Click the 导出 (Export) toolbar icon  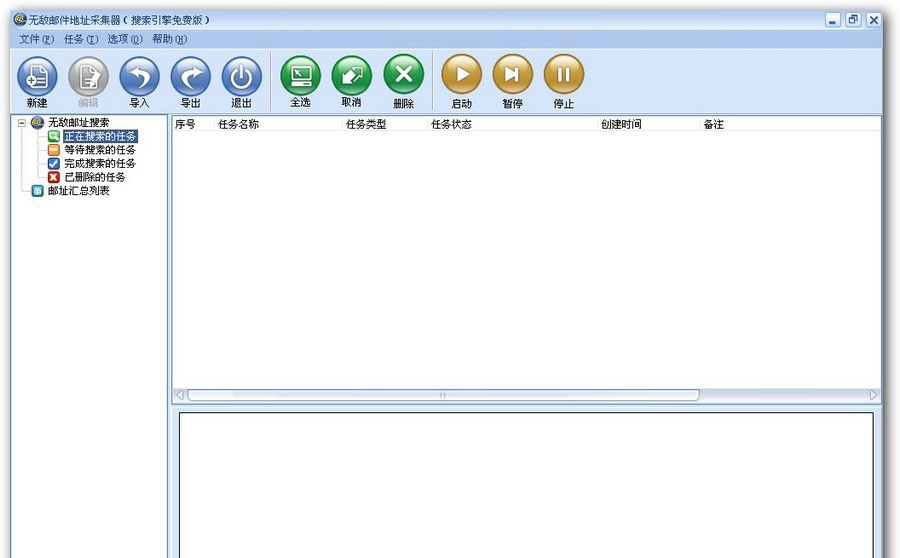[190, 77]
